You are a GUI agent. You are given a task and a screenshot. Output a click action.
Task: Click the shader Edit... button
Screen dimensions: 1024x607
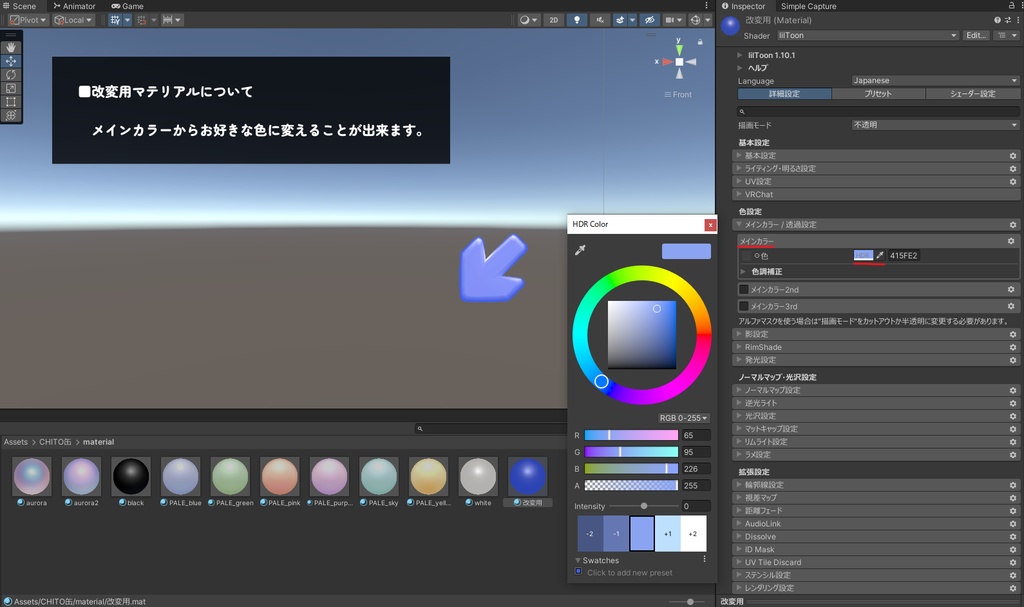(976, 35)
